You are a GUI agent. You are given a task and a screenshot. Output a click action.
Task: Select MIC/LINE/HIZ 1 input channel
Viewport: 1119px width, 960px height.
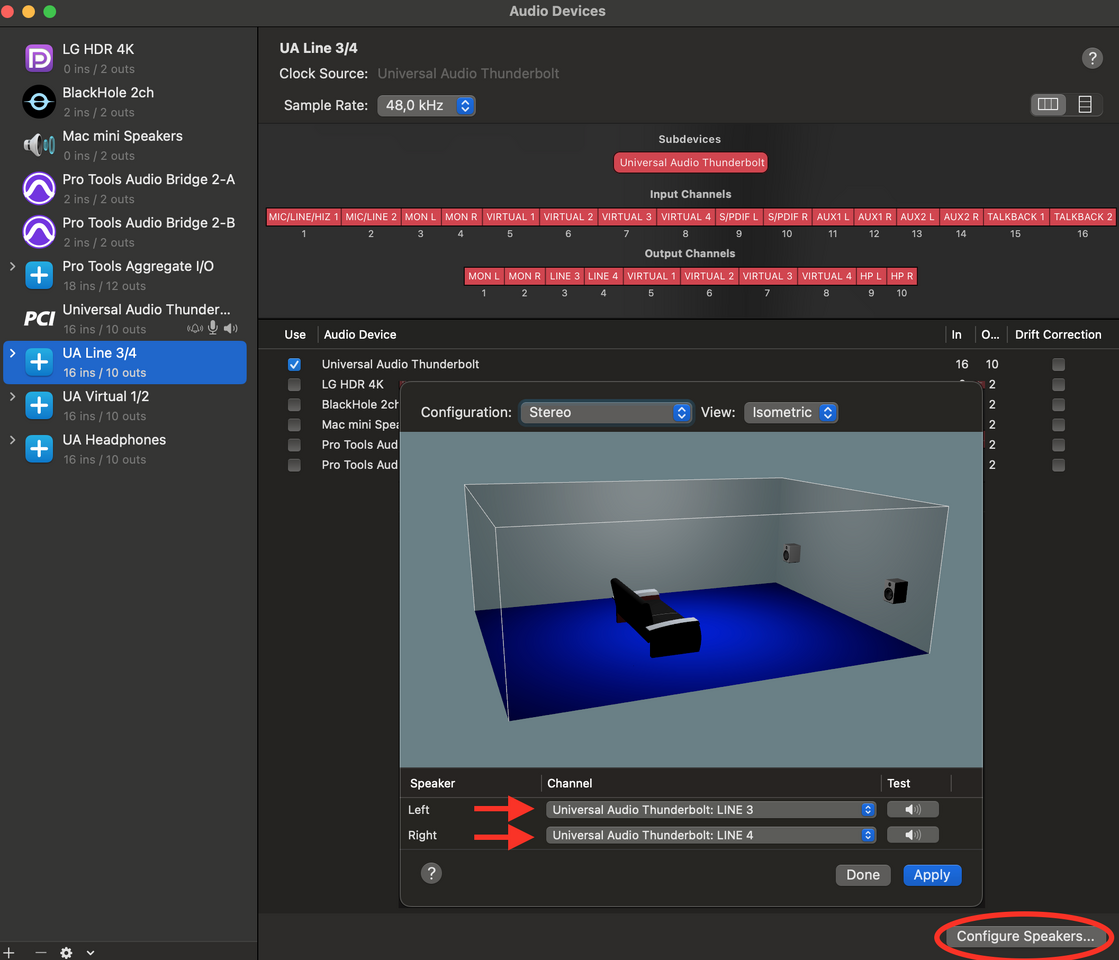click(303, 216)
